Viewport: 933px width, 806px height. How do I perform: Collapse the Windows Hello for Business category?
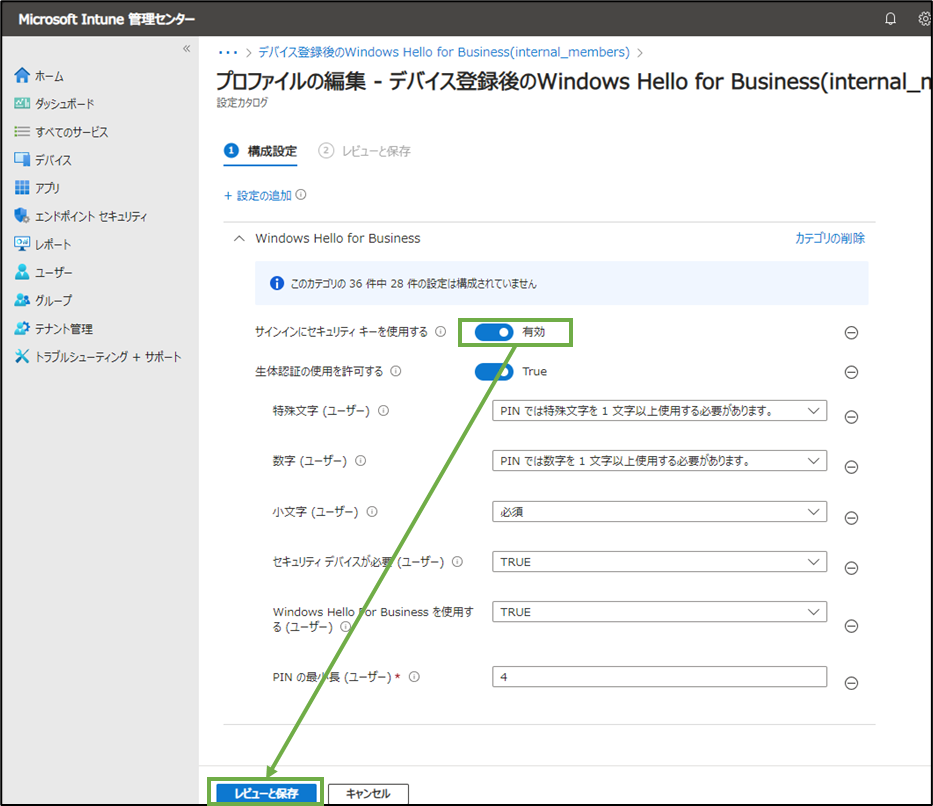pyautogui.click(x=239, y=239)
